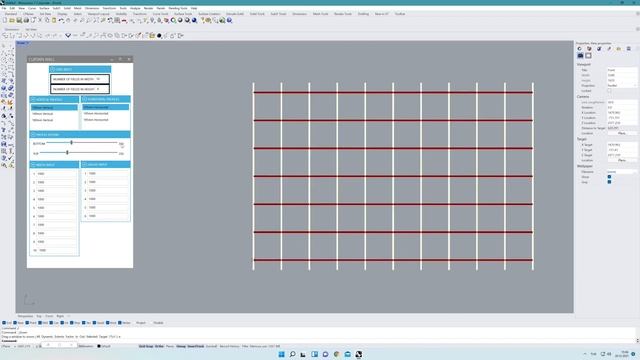Switch to the Perspective viewport tab
Viewport: 640px width, 360px height.
coord(25,316)
